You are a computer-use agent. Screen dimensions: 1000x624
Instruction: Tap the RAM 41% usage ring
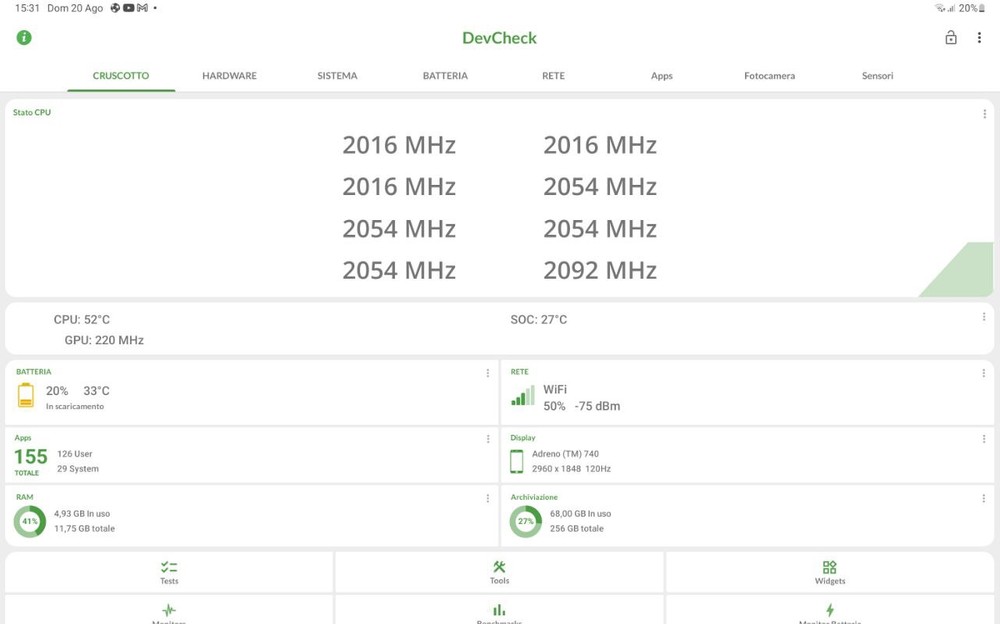(x=29, y=521)
